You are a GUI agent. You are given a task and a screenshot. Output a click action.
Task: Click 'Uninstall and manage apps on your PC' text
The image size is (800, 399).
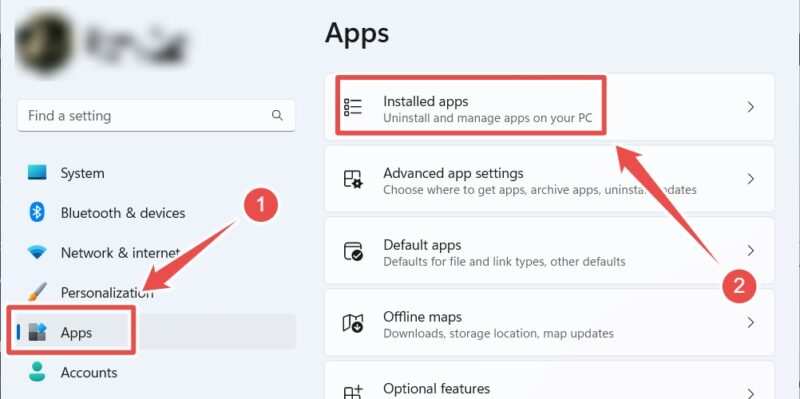pyautogui.click(x=488, y=118)
